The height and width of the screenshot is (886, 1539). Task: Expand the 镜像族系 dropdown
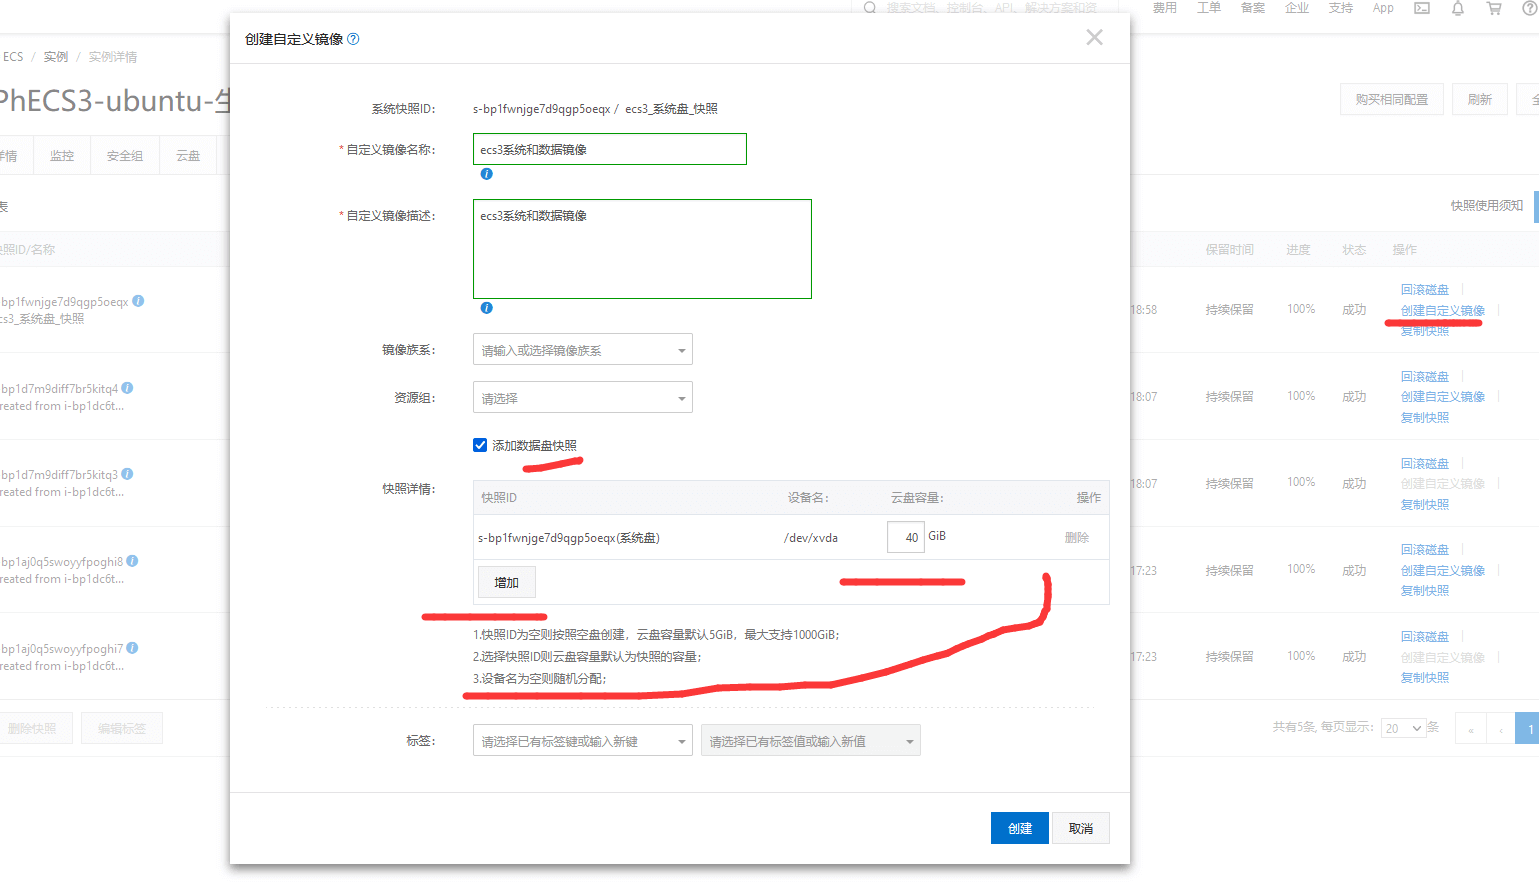(x=582, y=350)
